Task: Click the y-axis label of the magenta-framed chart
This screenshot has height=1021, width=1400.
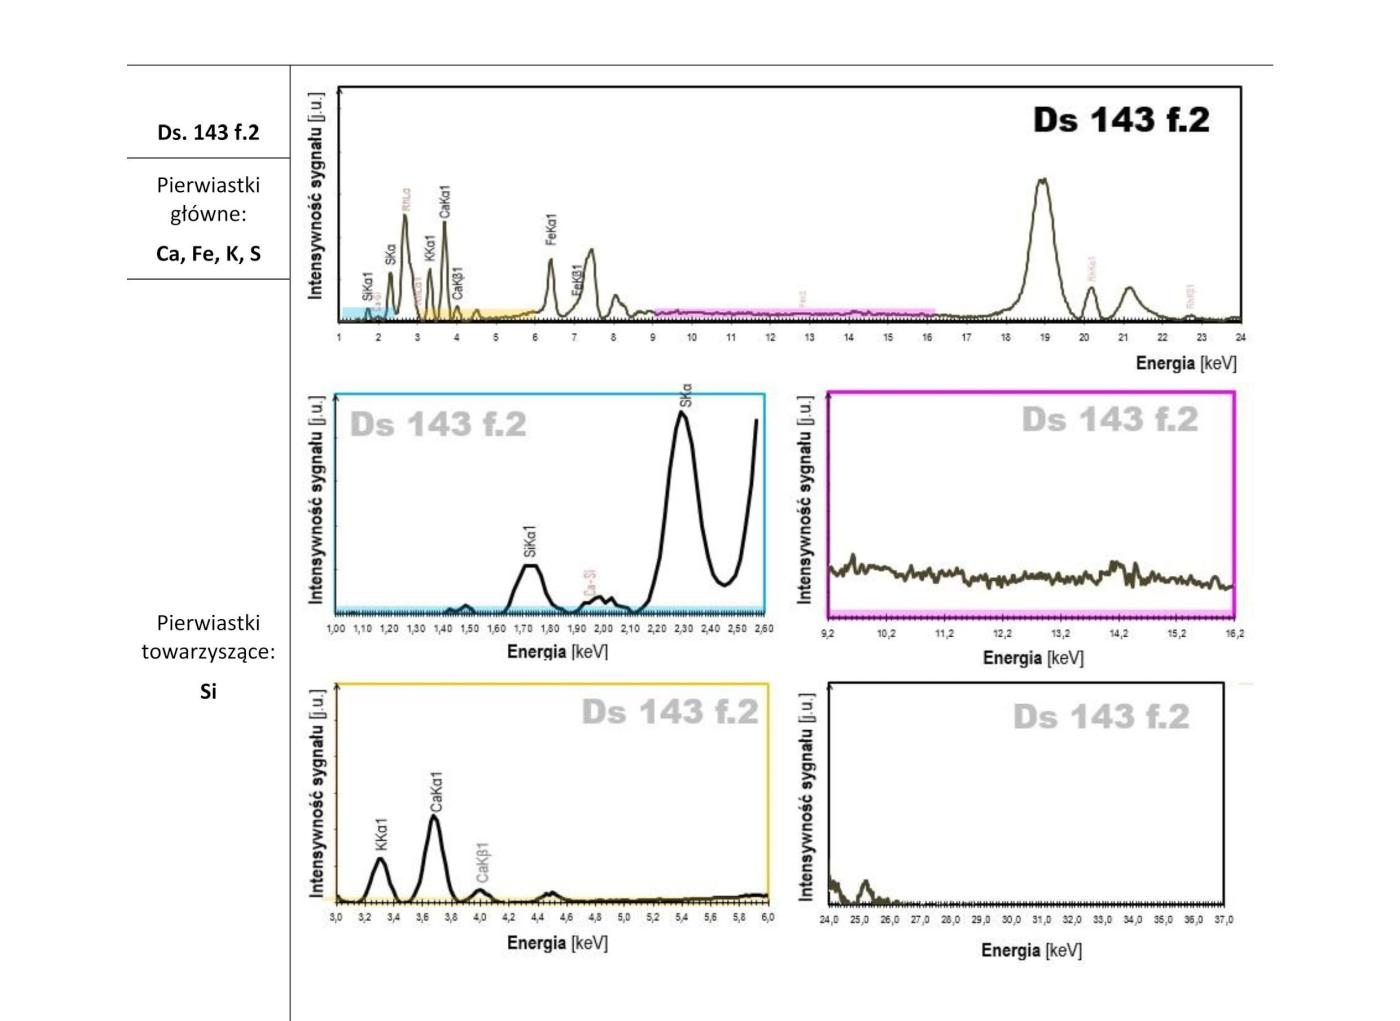Action: tap(805, 499)
